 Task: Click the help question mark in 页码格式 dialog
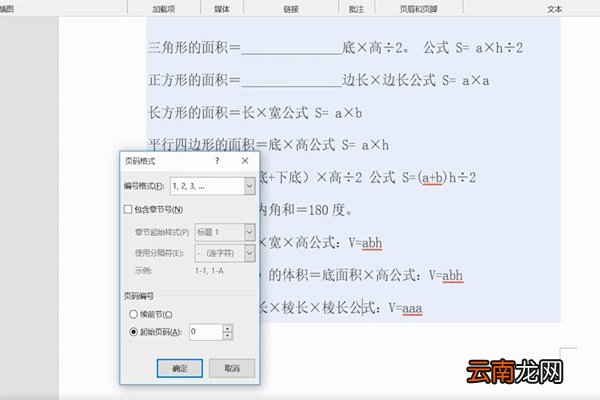click(x=217, y=161)
